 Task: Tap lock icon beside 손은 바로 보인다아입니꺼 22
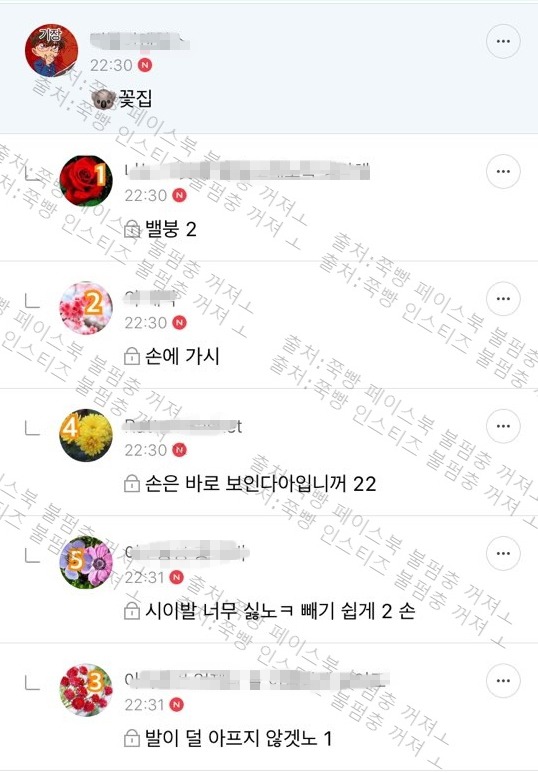pyautogui.click(x=132, y=484)
